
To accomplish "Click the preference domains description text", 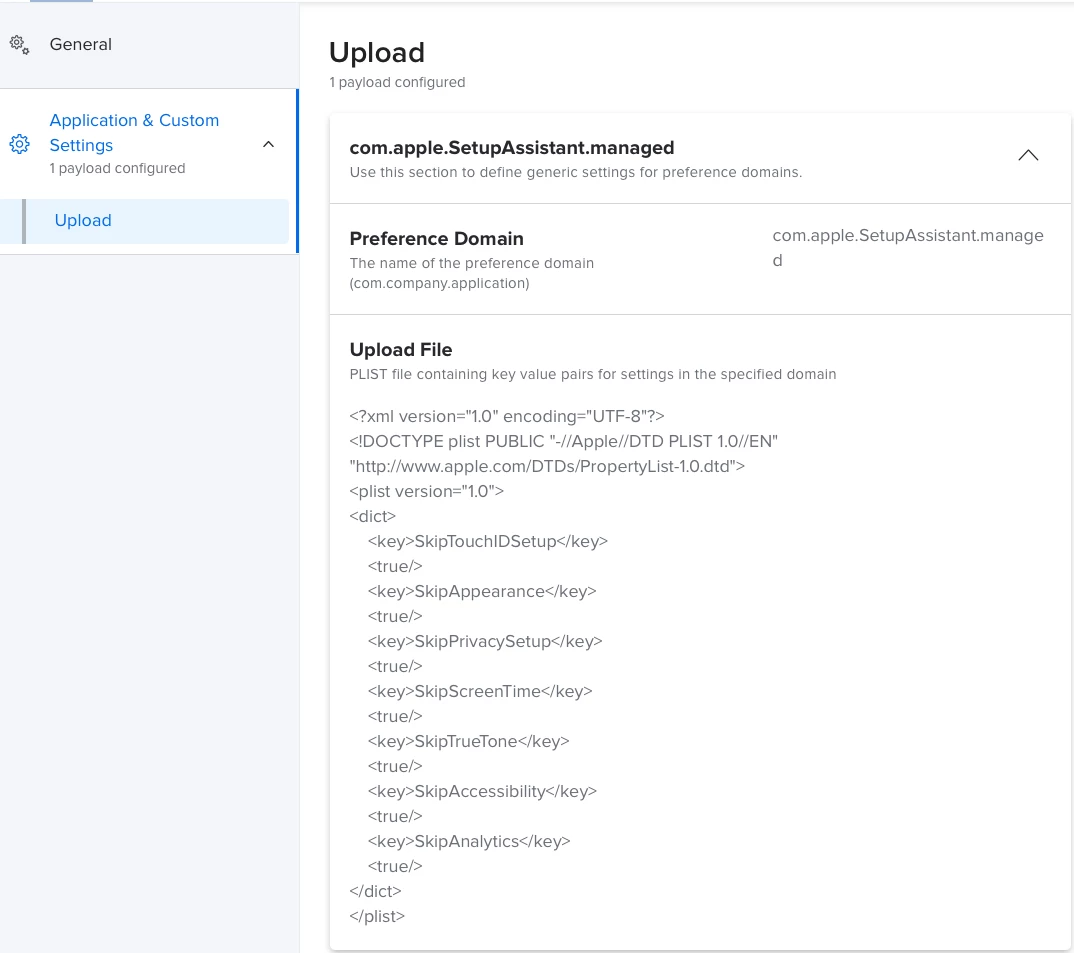I will 575,173.
